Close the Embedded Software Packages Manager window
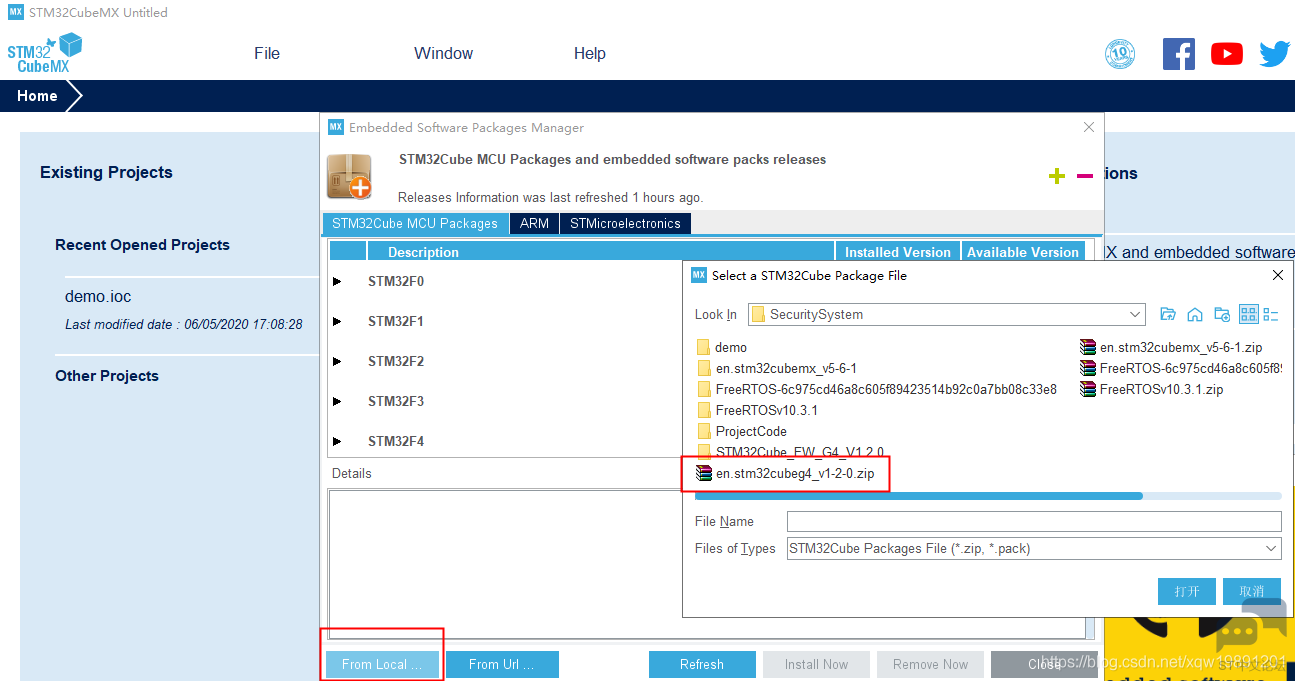Viewport: 1295px width, 681px height. tap(1089, 127)
